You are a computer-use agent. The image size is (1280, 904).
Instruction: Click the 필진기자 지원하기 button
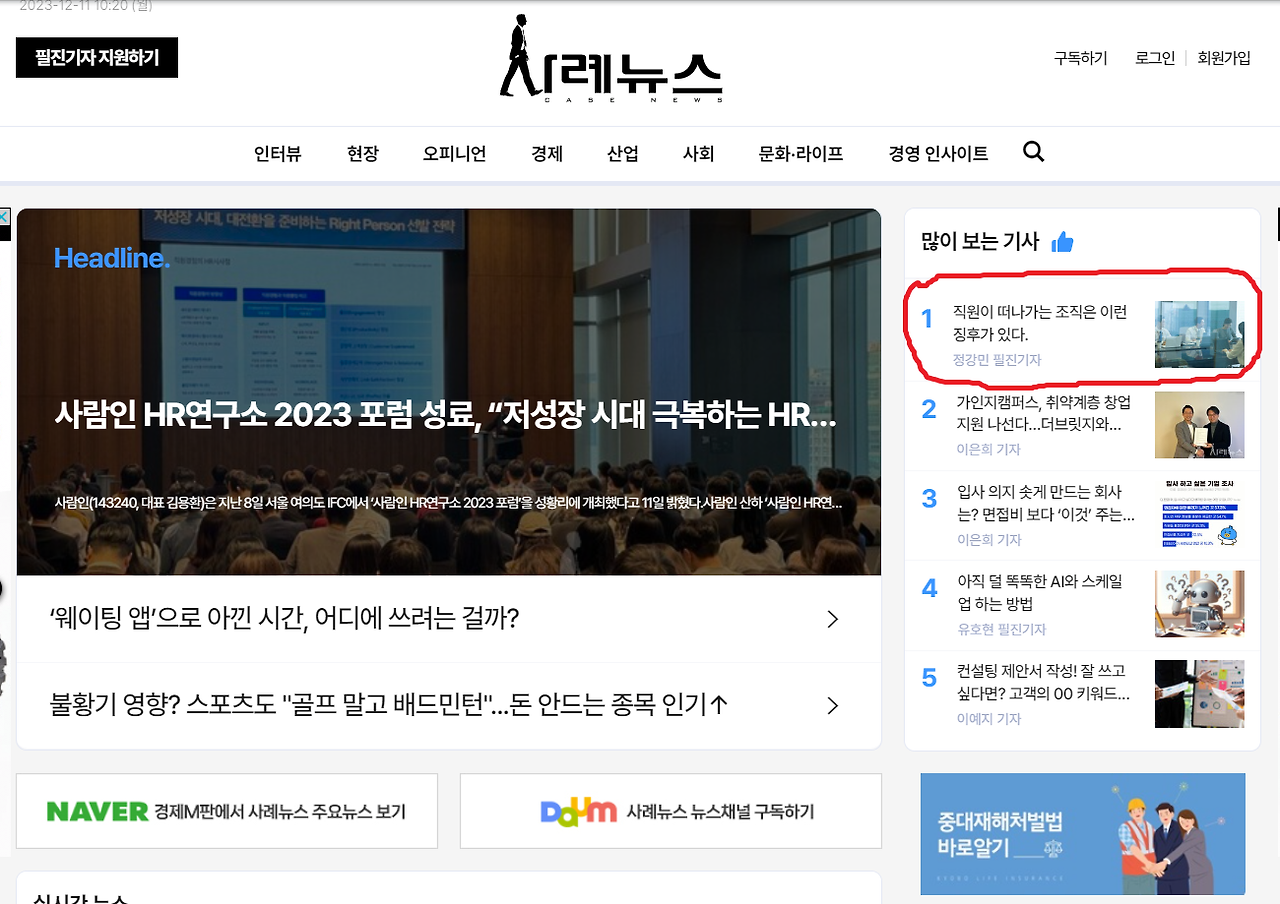click(x=96, y=57)
